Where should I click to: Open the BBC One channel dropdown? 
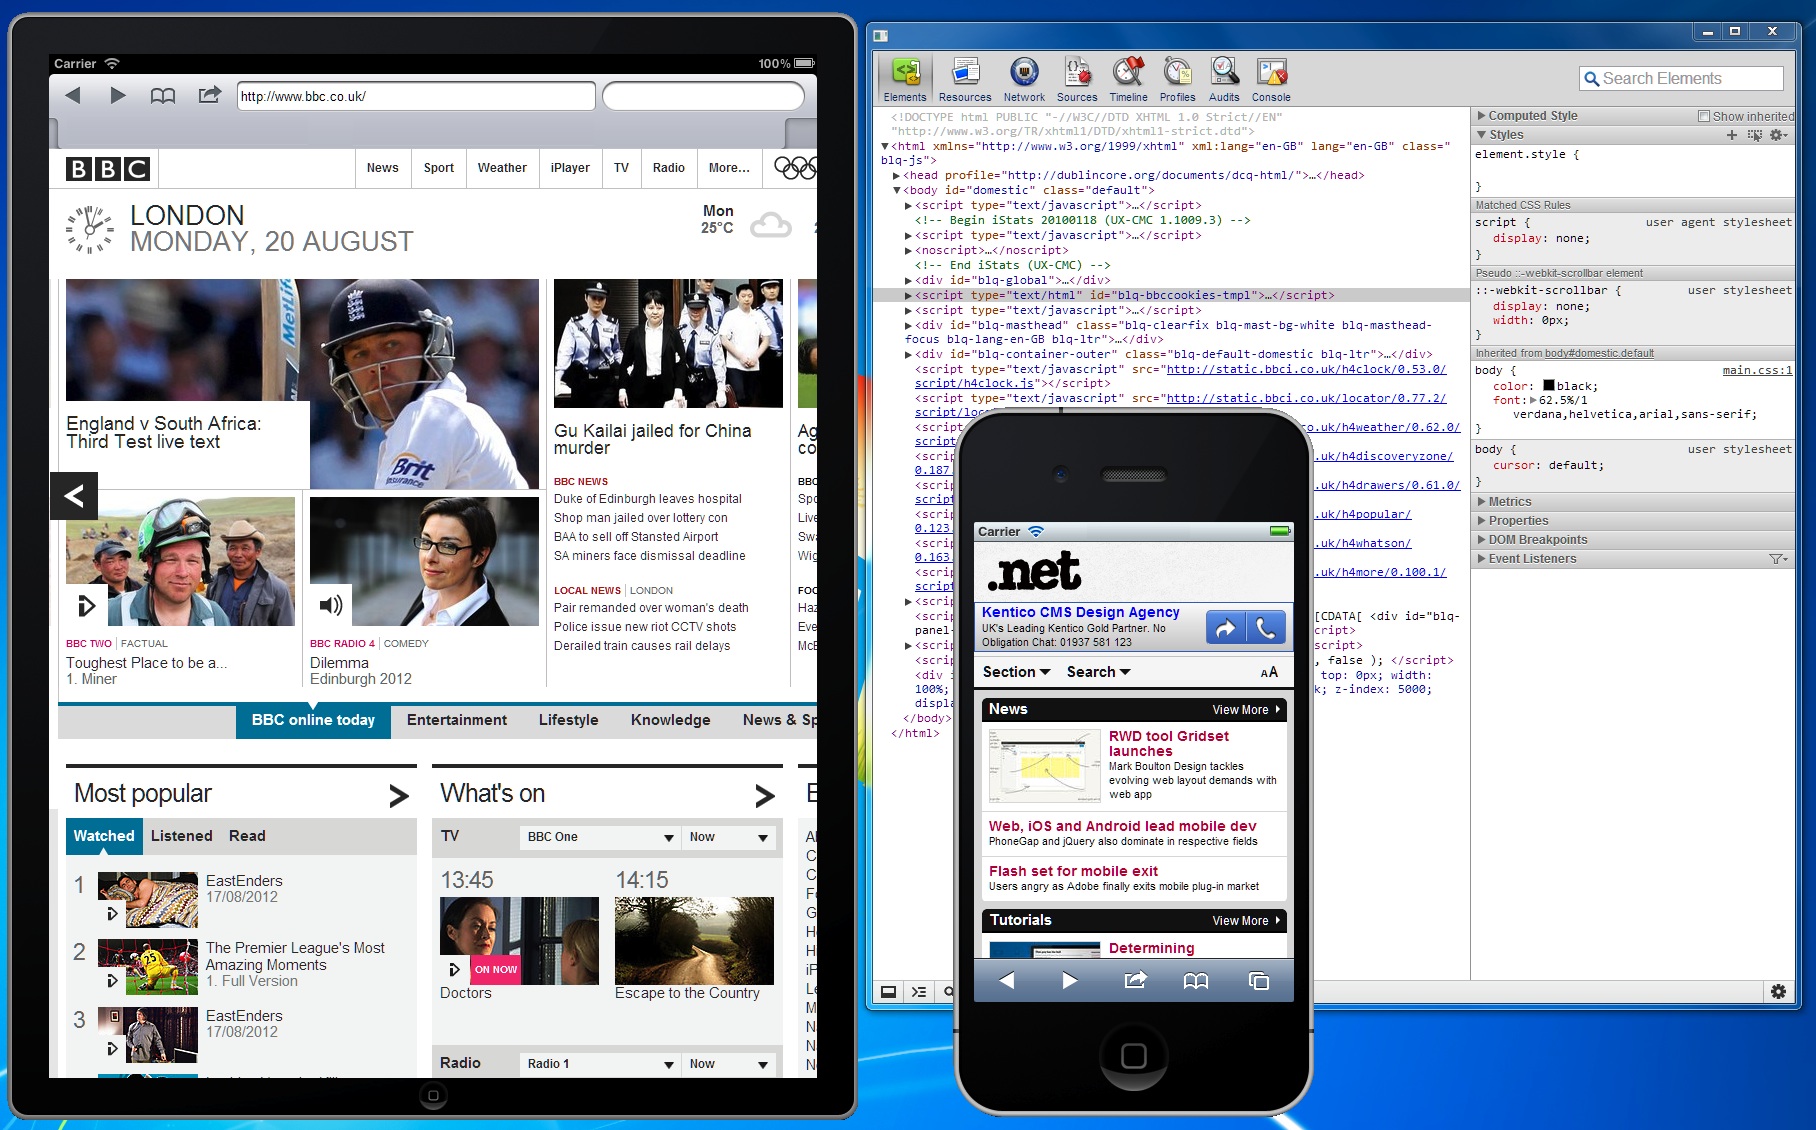click(x=600, y=837)
